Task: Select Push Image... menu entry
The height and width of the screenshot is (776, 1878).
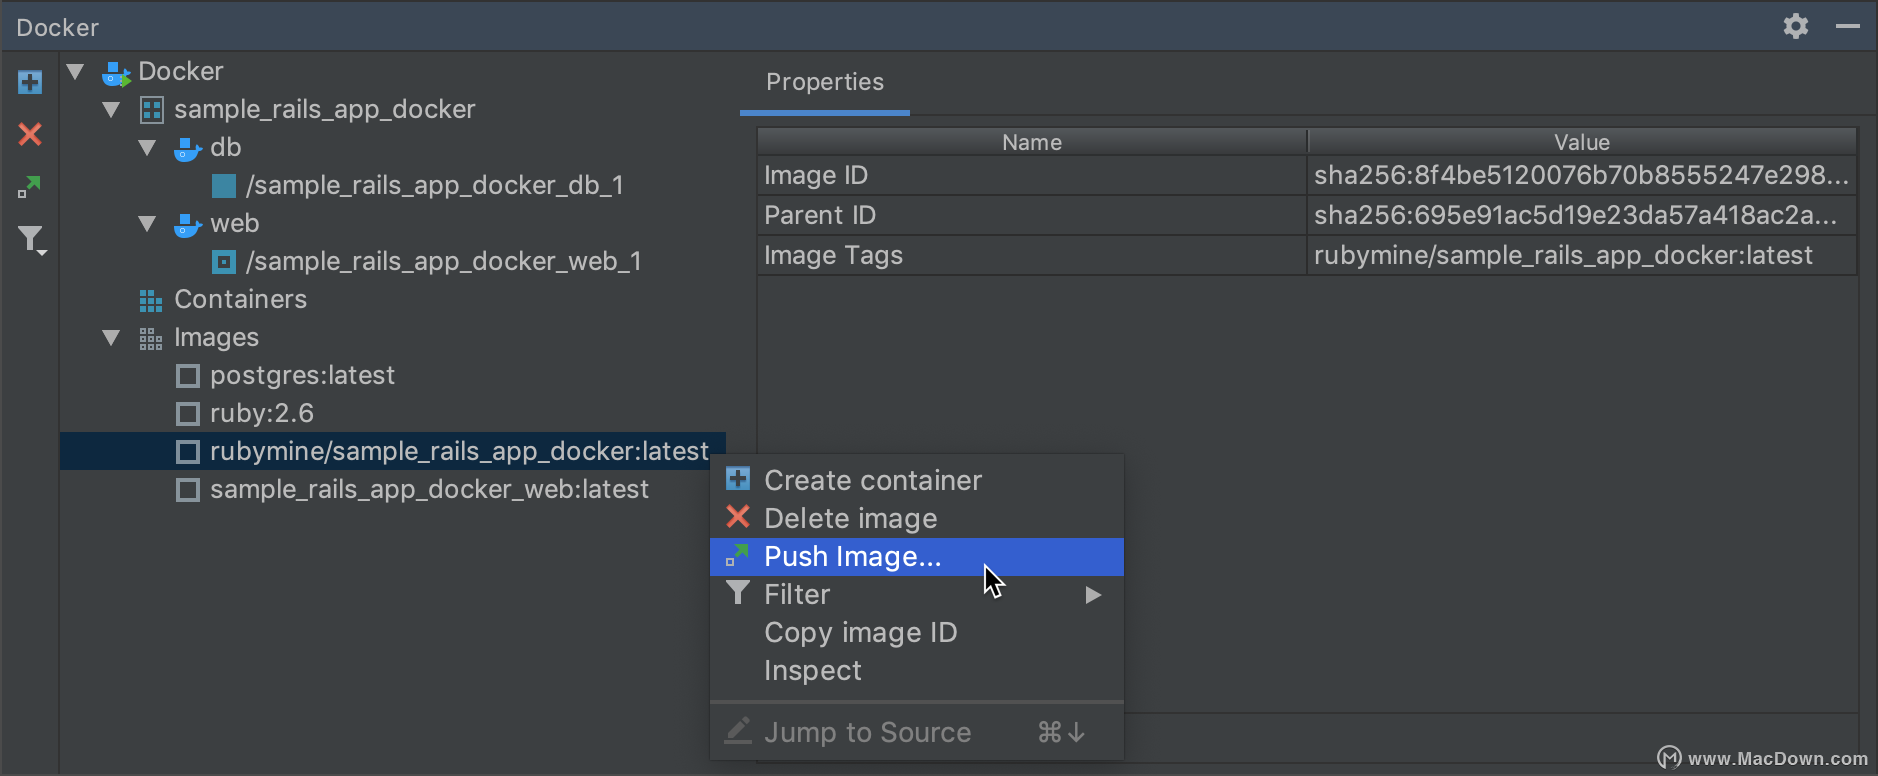Action: click(917, 557)
